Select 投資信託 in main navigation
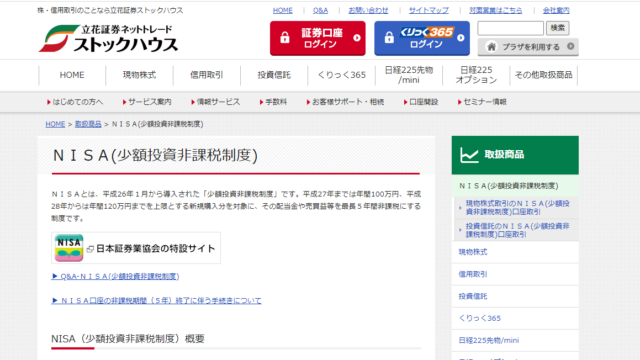640x360 pixels. 274,75
